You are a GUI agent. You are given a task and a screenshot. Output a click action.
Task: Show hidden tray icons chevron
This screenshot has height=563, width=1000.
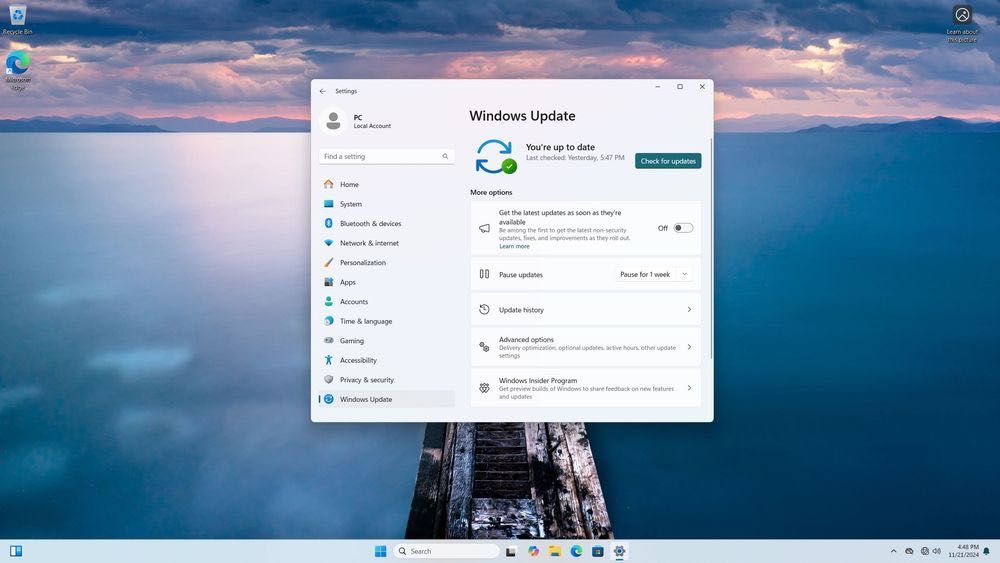(893, 551)
